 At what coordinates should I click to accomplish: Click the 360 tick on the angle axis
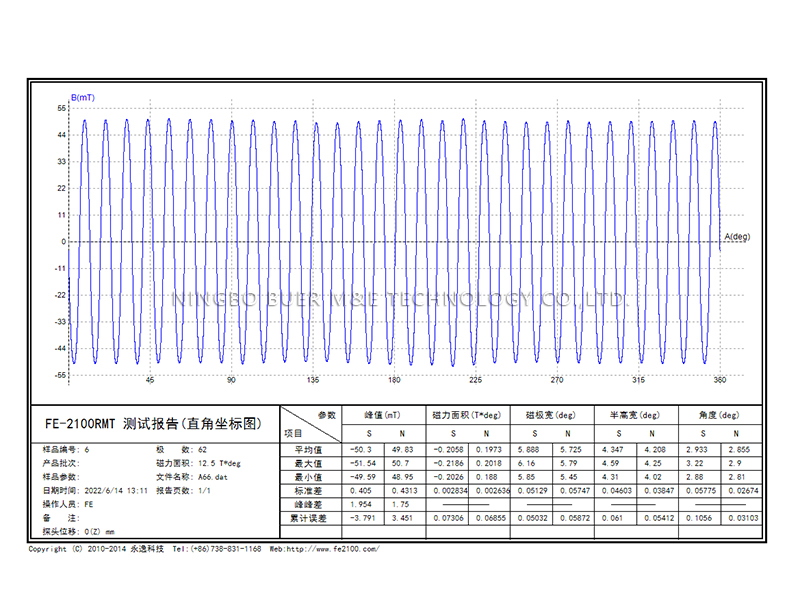[719, 381]
